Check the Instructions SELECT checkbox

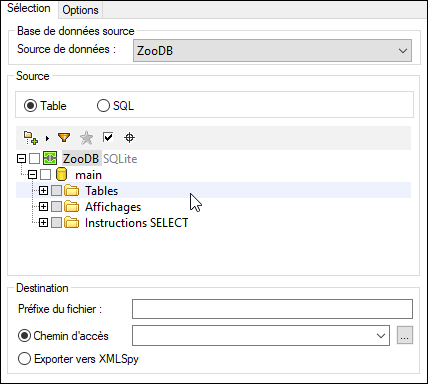point(56,223)
